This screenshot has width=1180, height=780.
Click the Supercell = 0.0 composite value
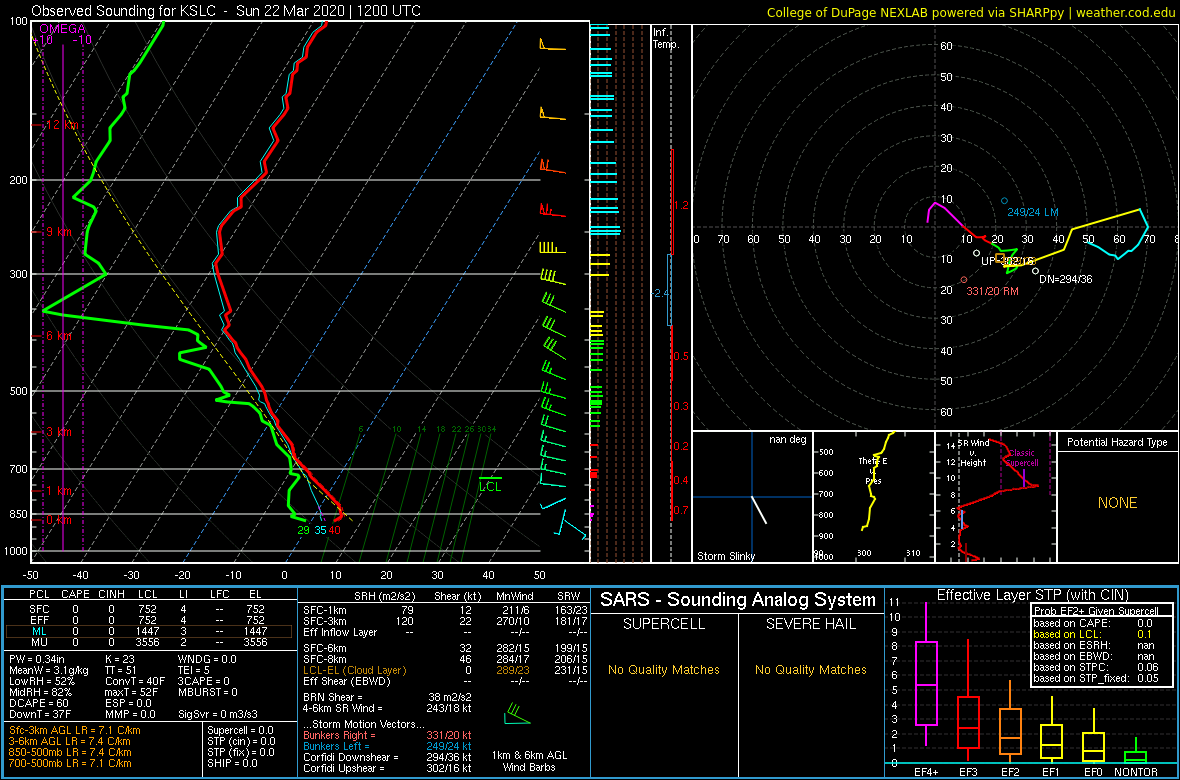[242, 731]
